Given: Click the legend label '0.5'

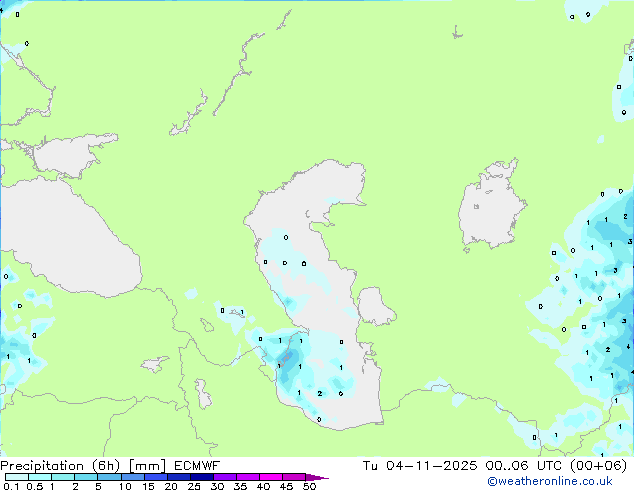Looking at the screenshot, I should 35,486.
